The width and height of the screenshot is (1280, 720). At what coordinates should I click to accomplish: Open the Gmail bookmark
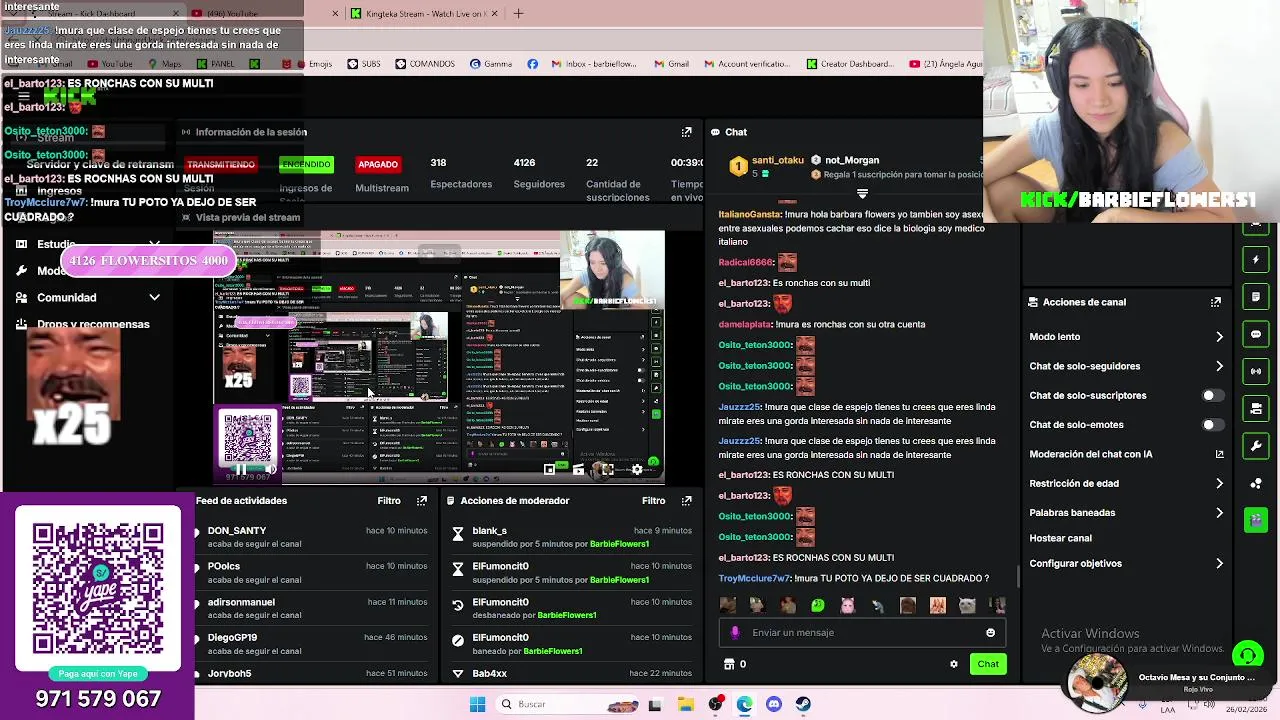(671, 64)
